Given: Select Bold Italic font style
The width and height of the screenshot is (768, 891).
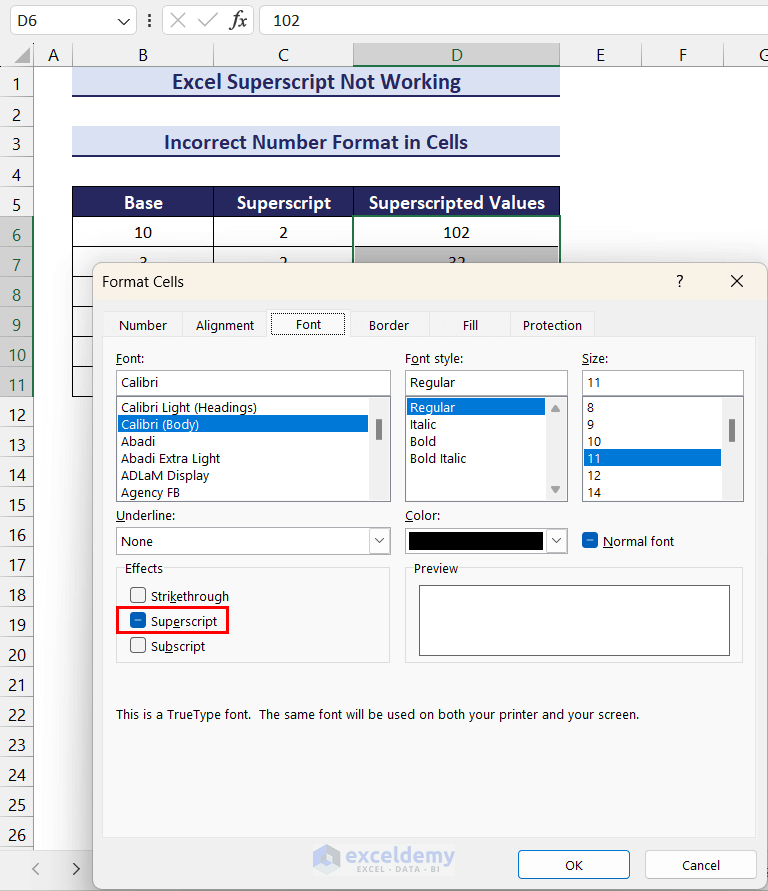Looking at the screenshot, I should 476,459.
